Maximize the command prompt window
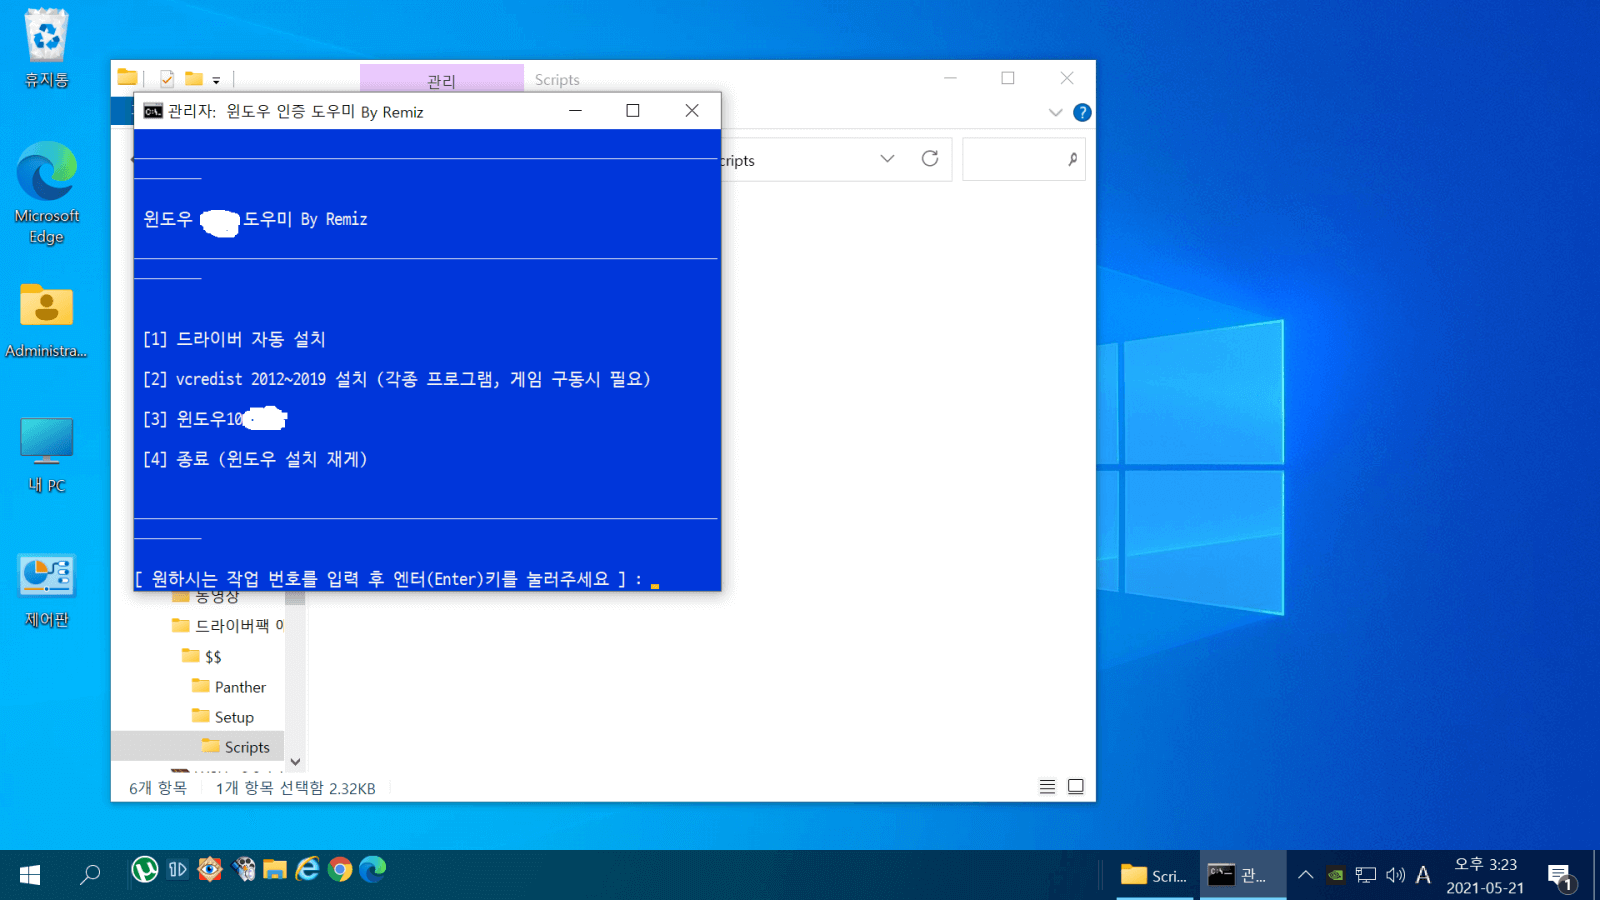 pyautogui.click(x=633, y=111)
